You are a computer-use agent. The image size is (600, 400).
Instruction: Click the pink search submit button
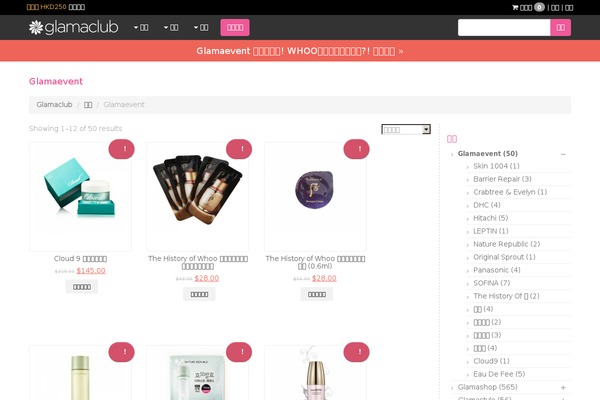561,27
